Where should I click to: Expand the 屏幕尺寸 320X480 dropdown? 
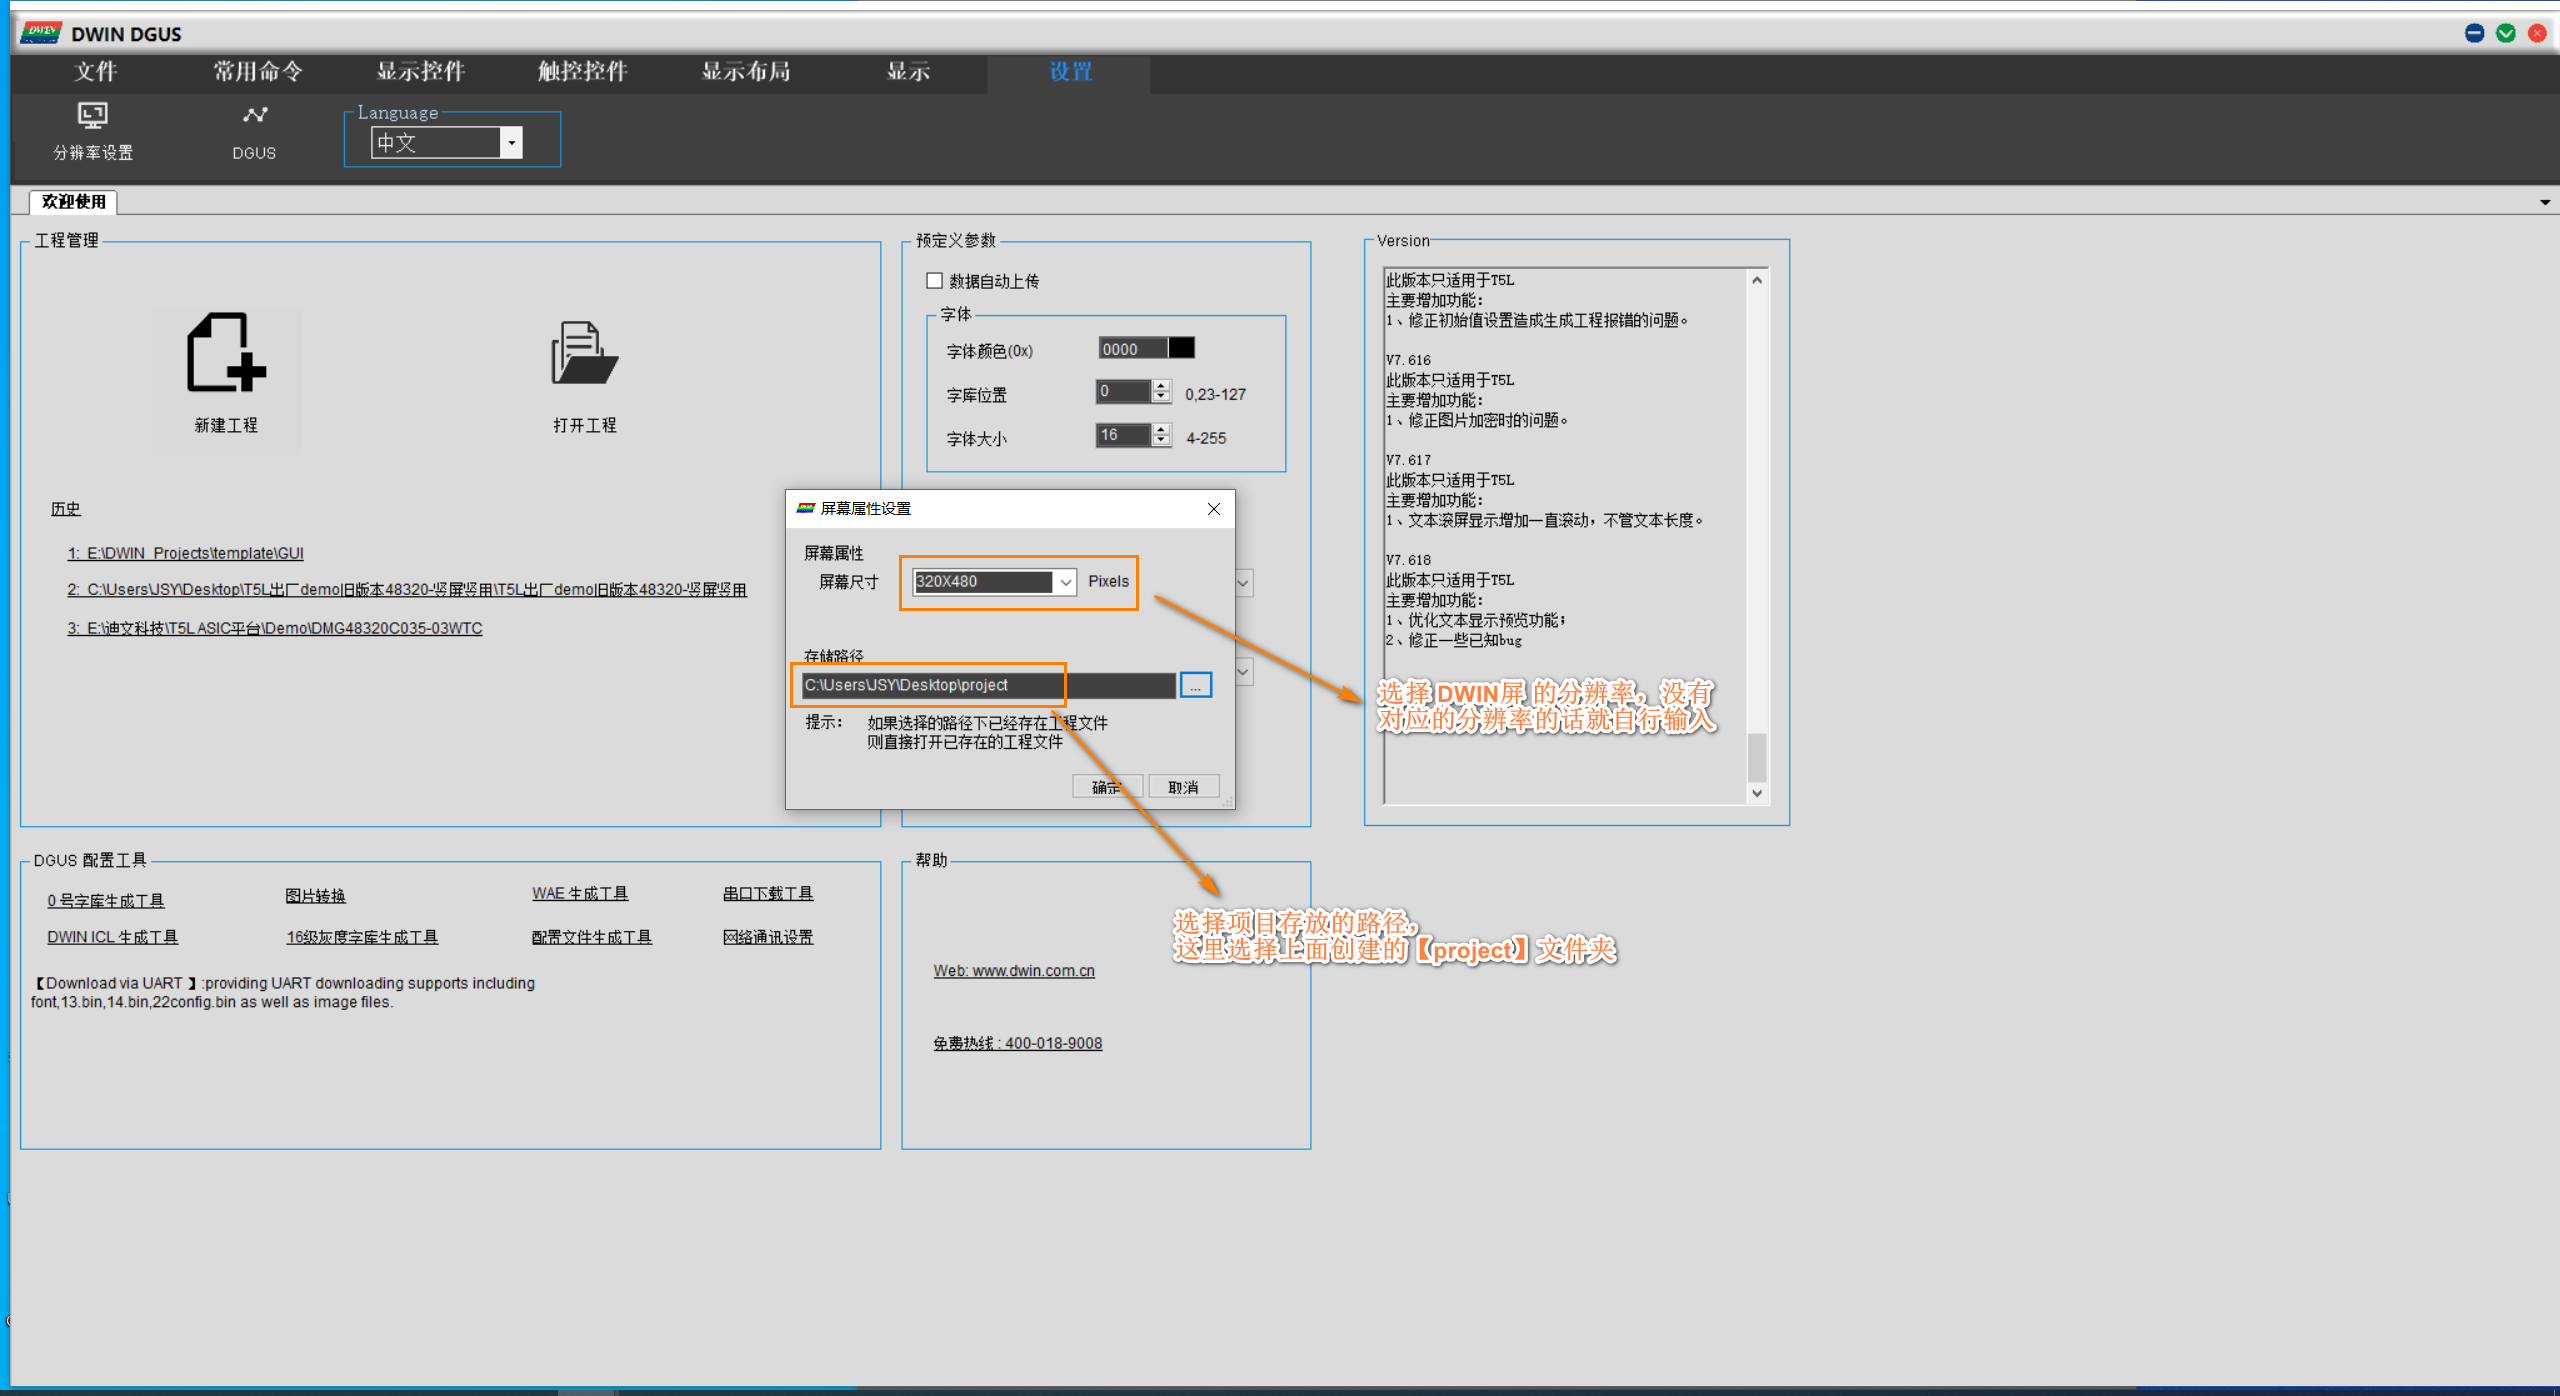(1066, 582)
